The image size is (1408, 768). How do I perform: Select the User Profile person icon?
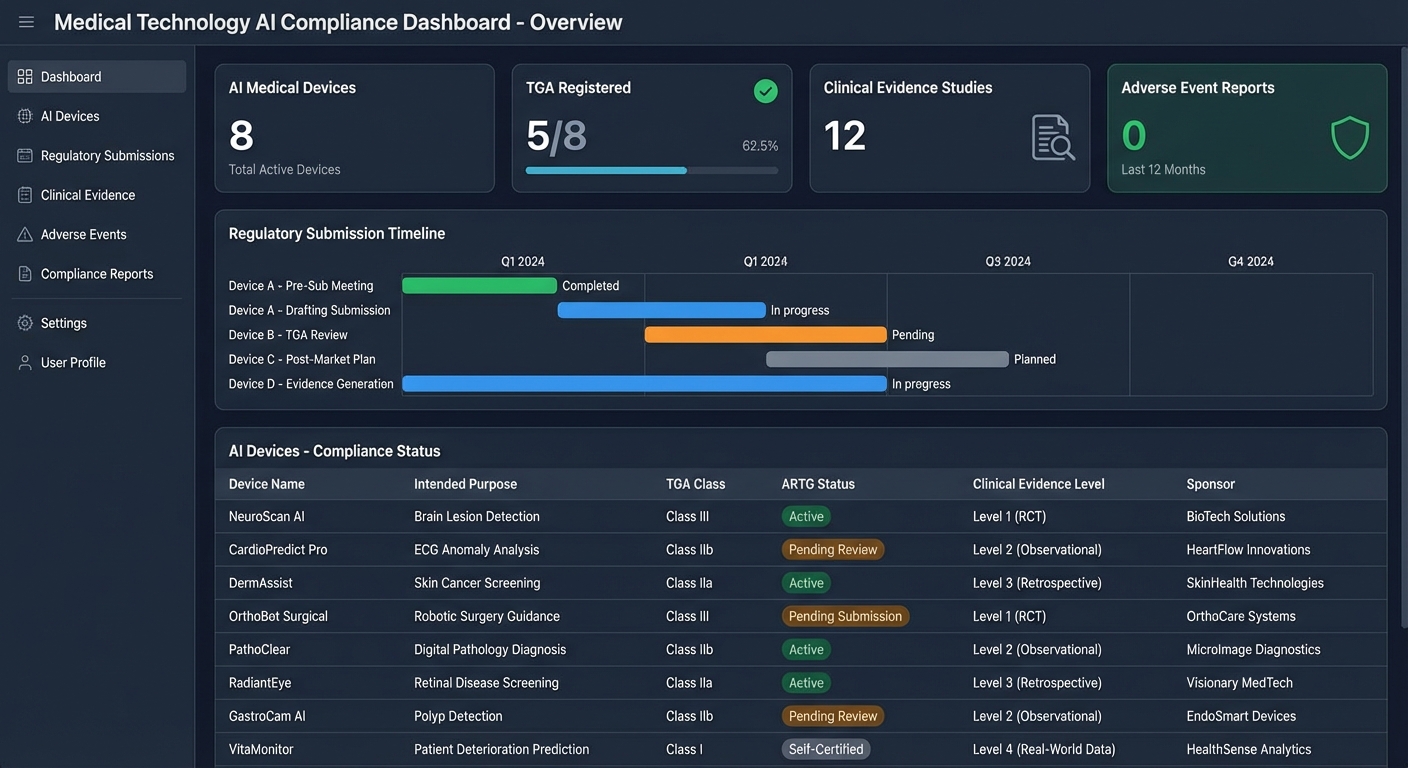pyautogui.click(x=22, y=362)
